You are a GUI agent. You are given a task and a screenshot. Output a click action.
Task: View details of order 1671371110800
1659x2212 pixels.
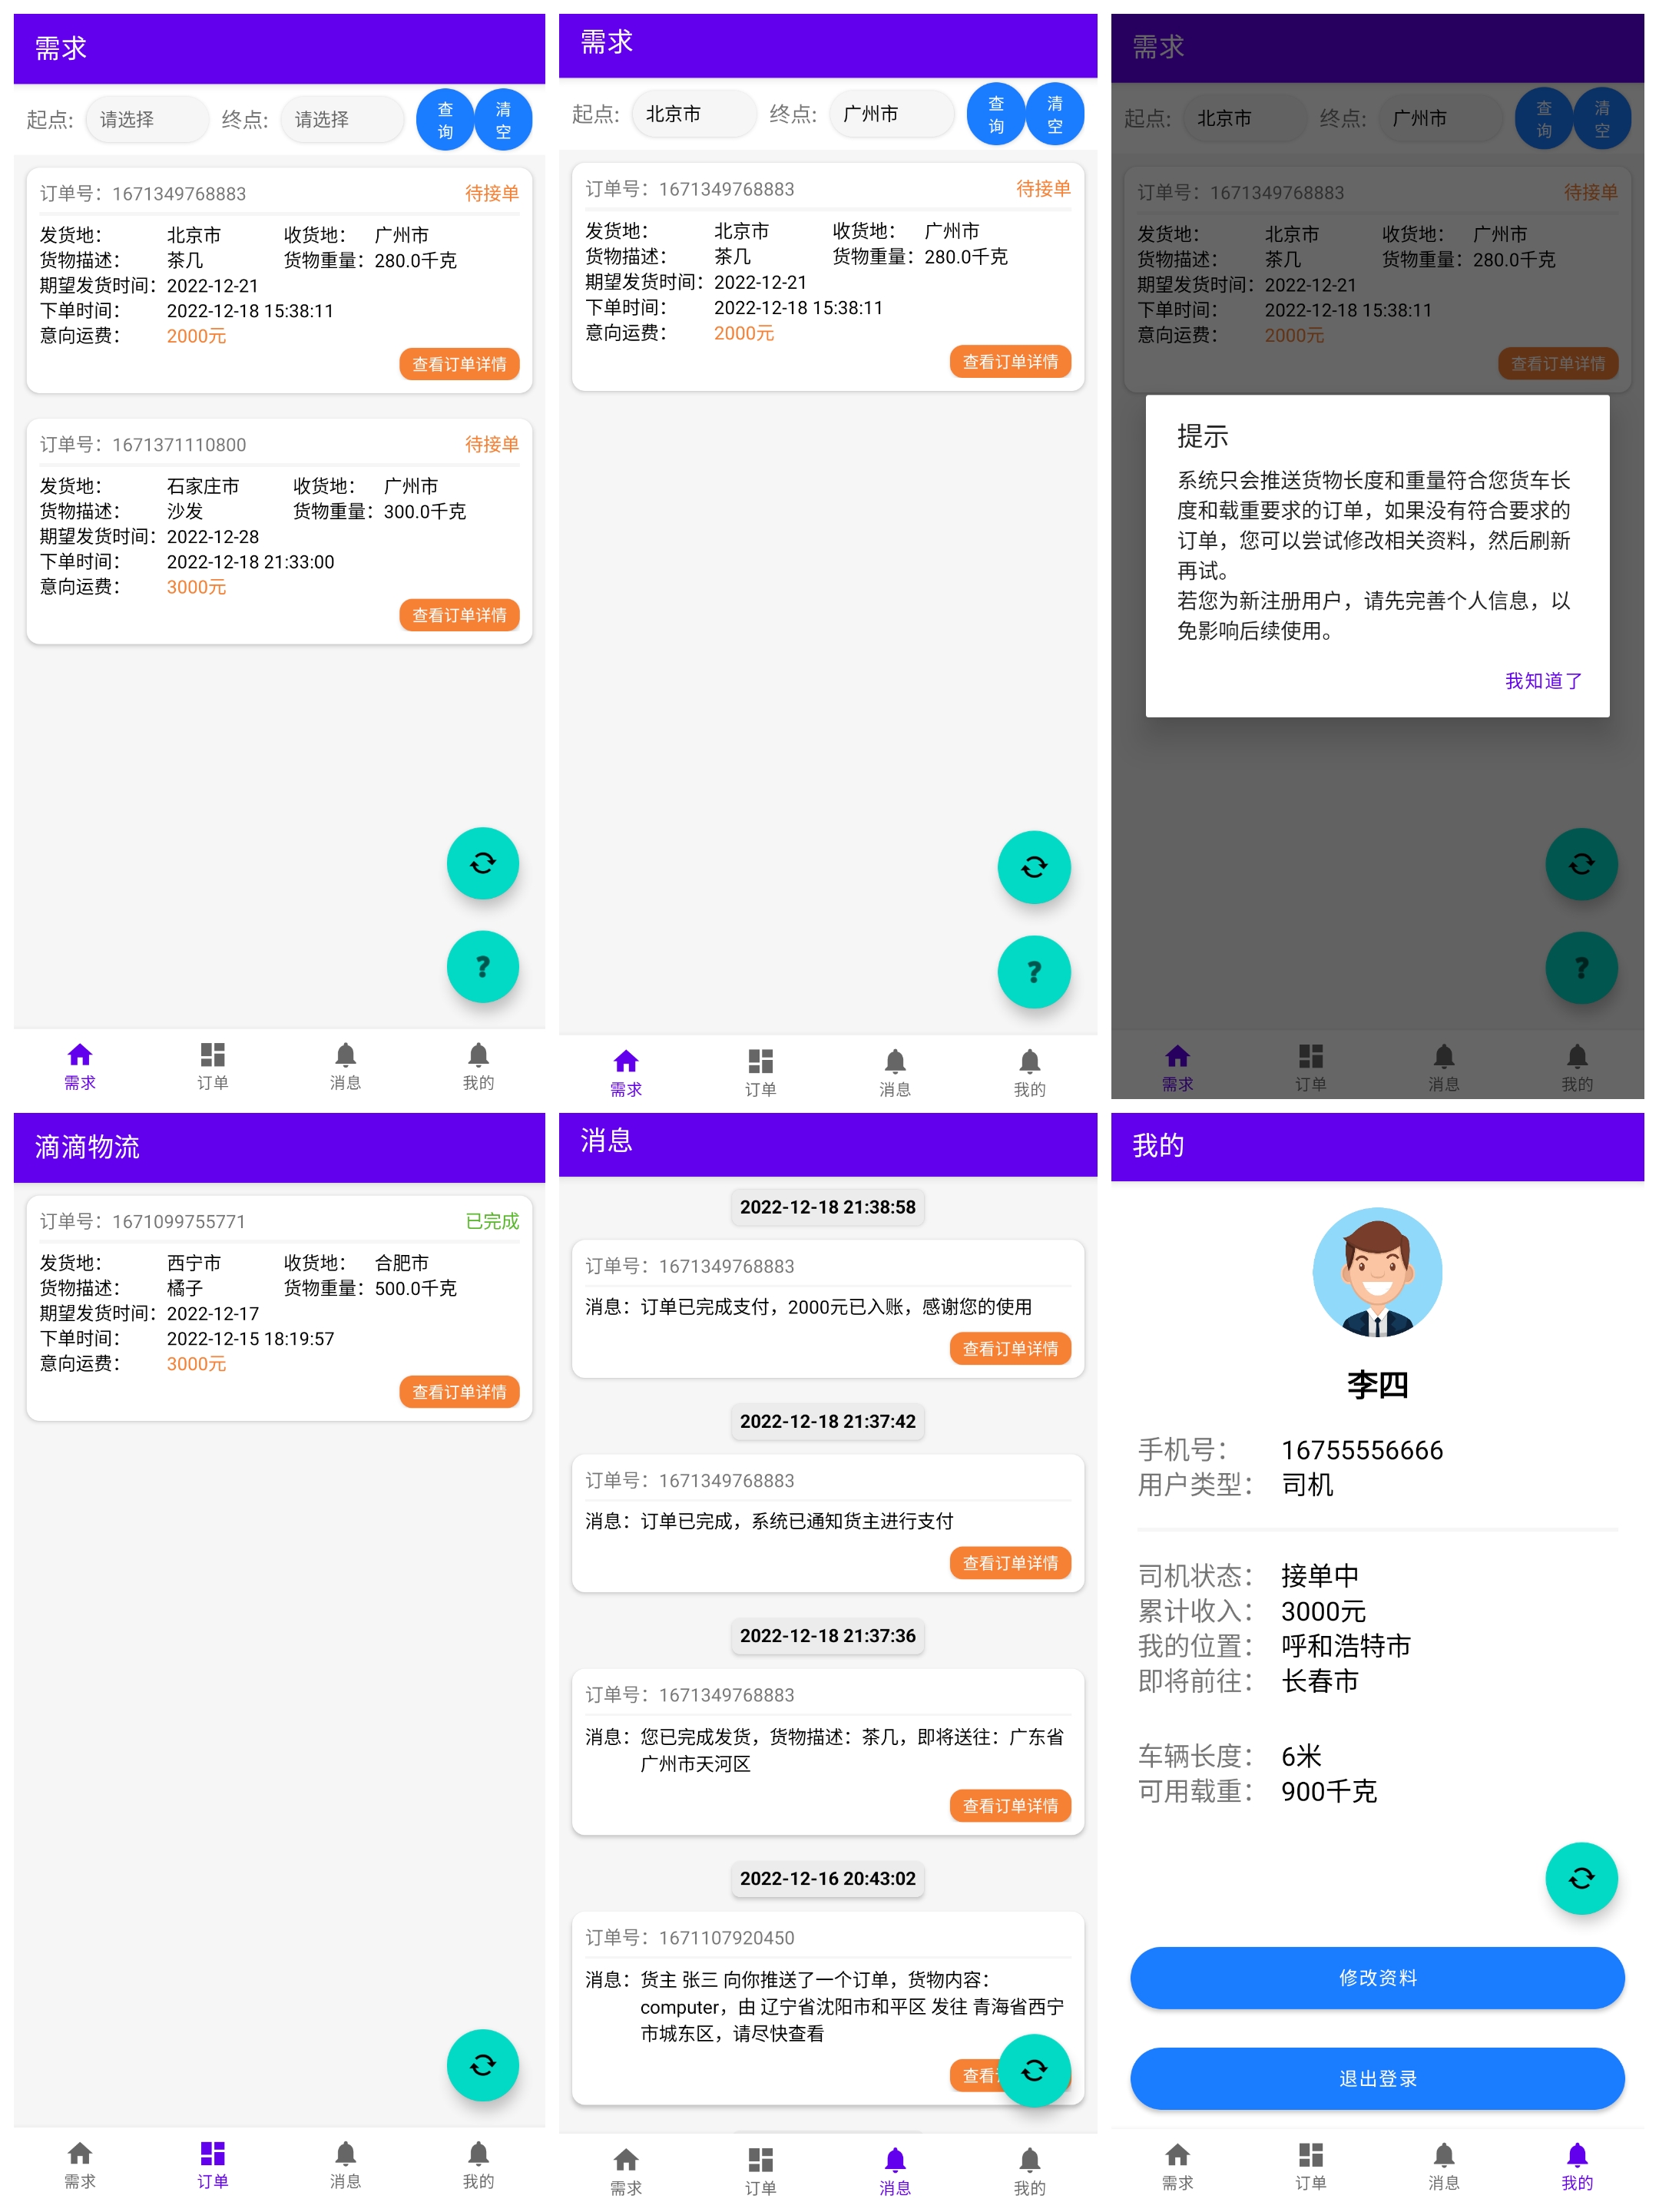point(459,615)
